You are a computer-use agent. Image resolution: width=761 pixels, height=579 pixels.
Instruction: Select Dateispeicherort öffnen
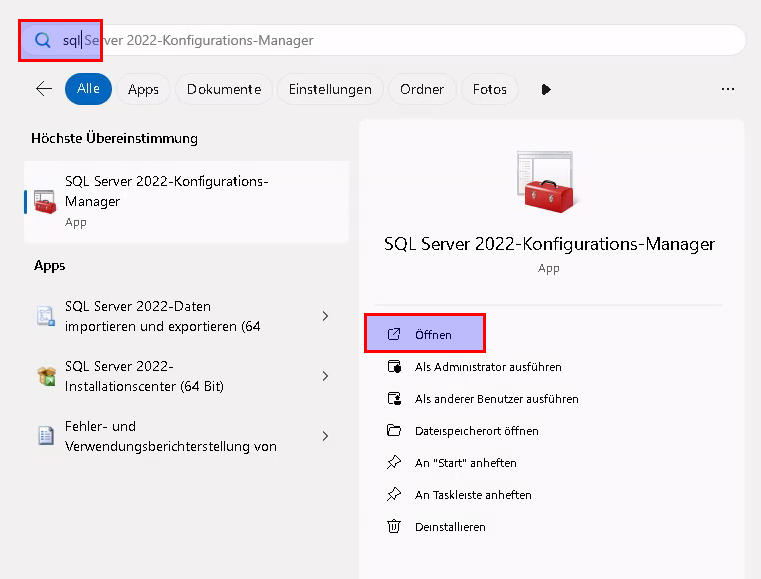[x=476, y=431]
